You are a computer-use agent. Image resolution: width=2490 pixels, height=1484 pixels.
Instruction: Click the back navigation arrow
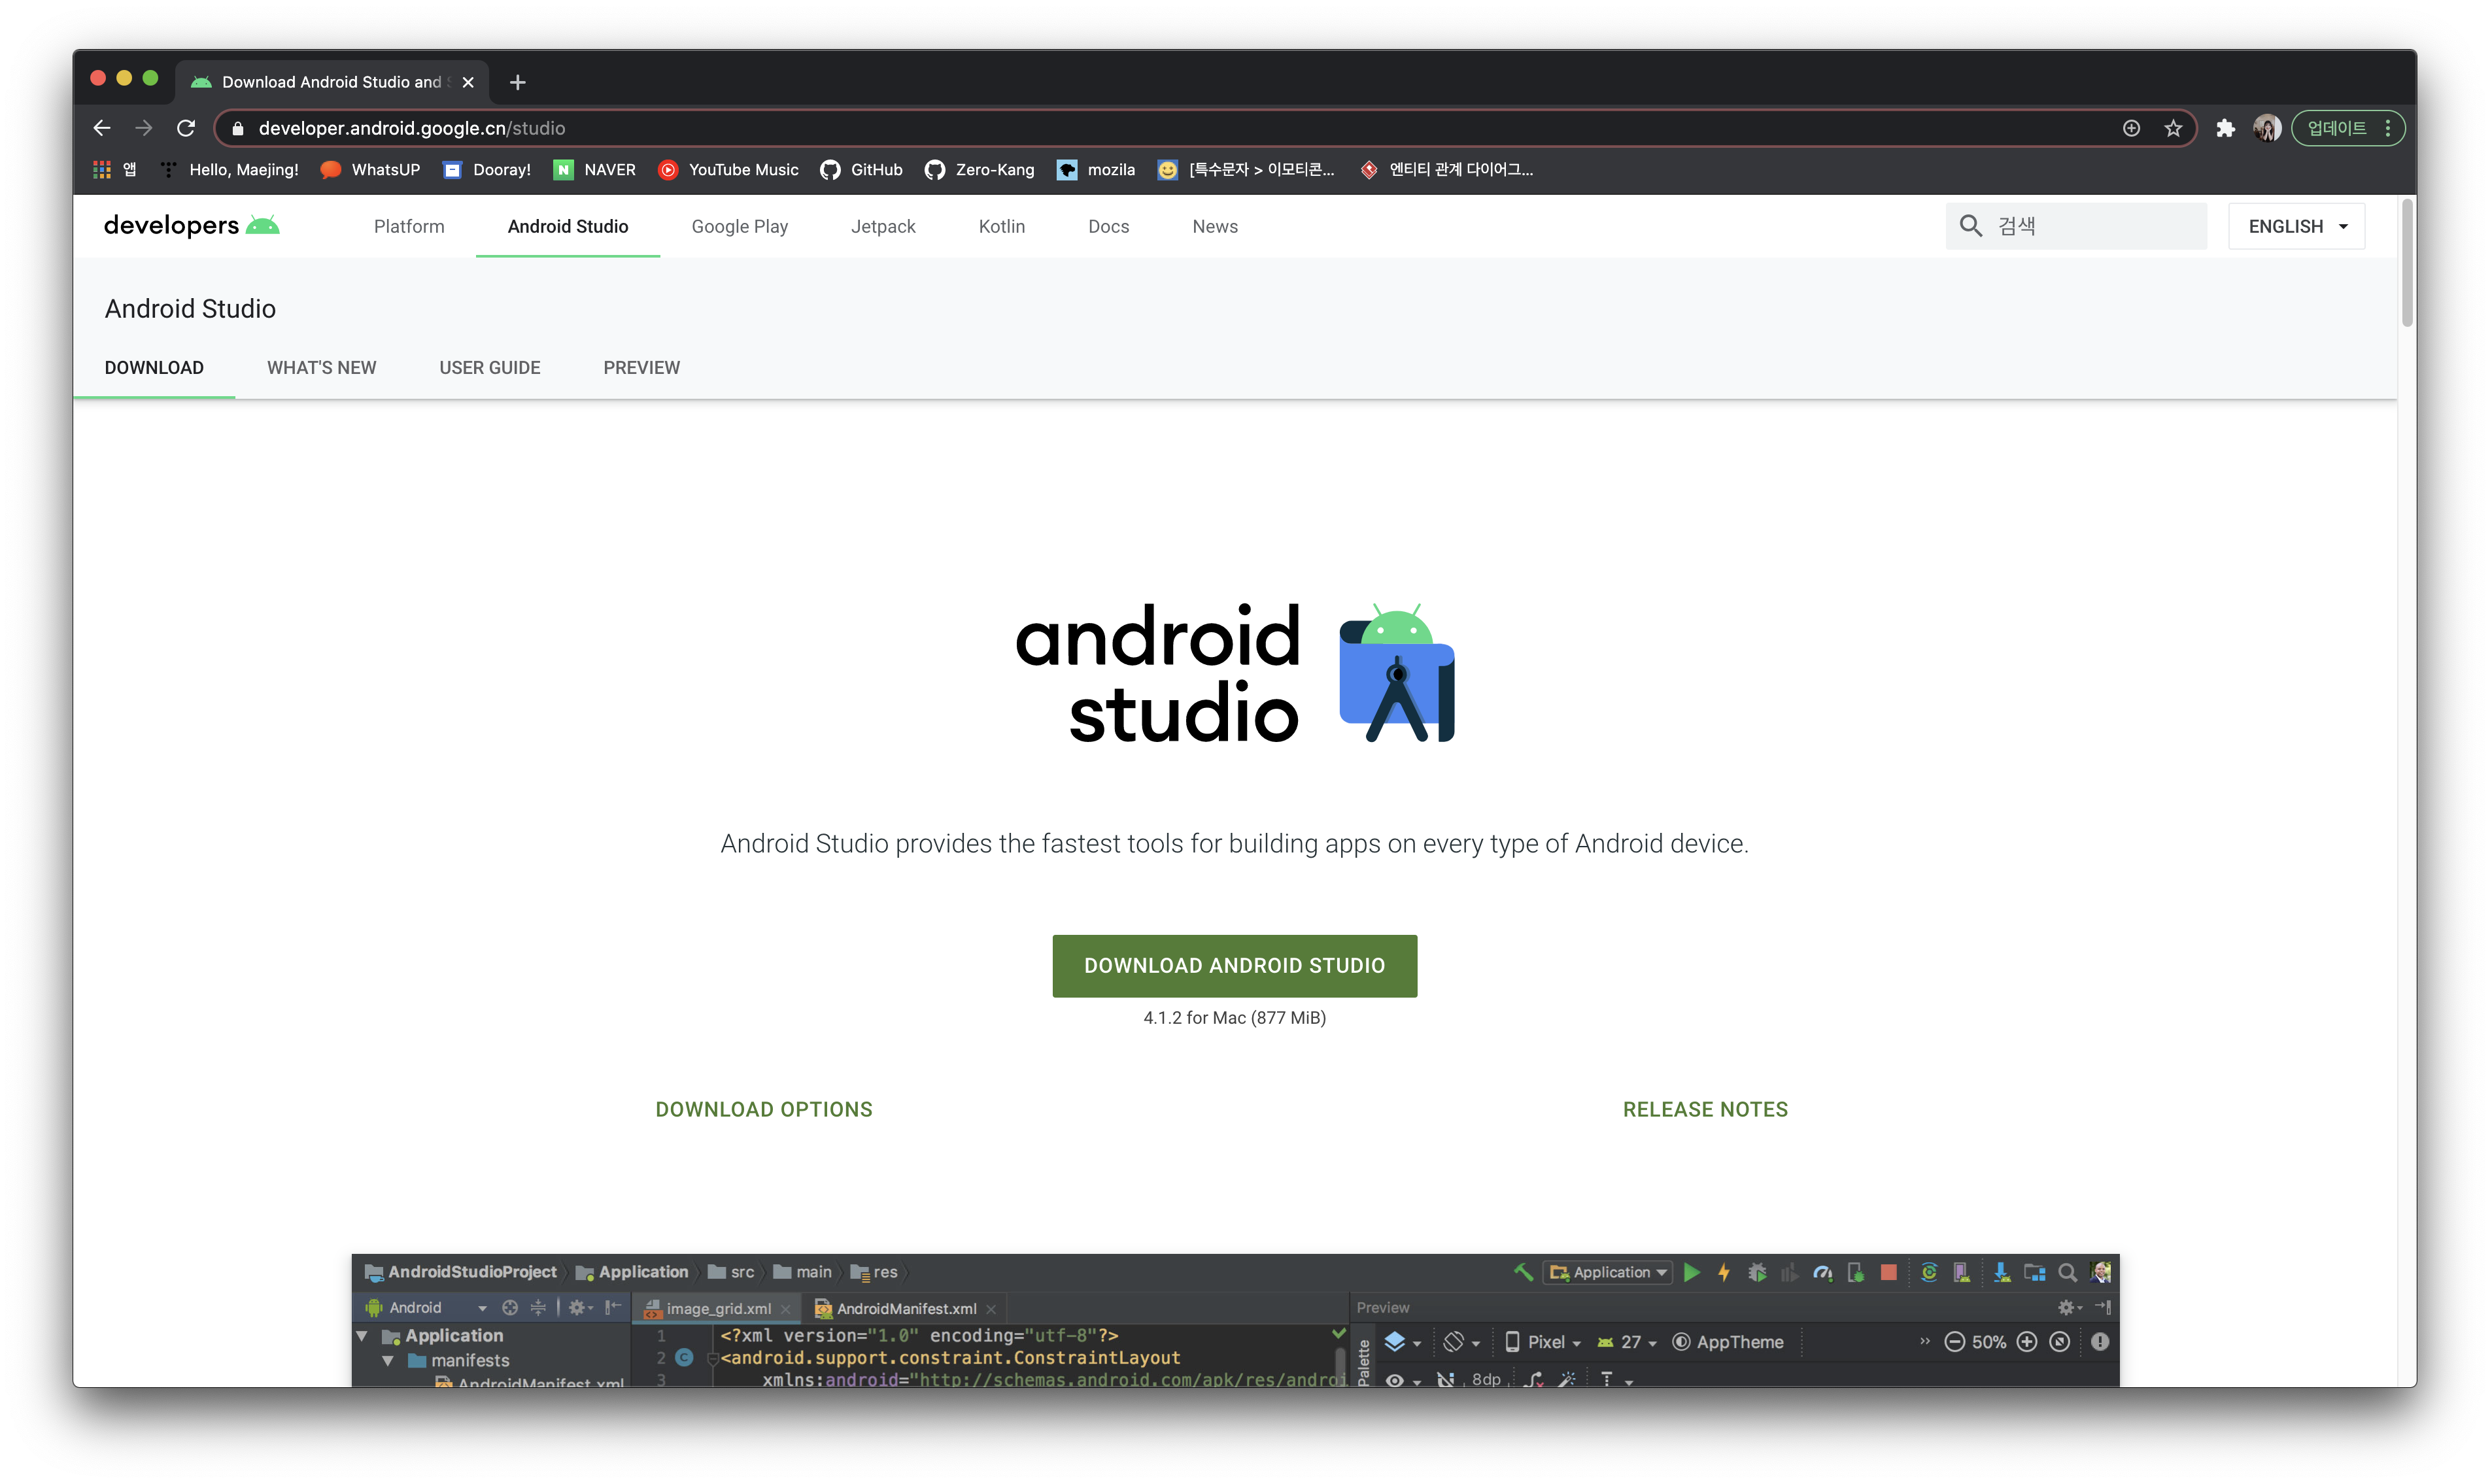(102, 128)
